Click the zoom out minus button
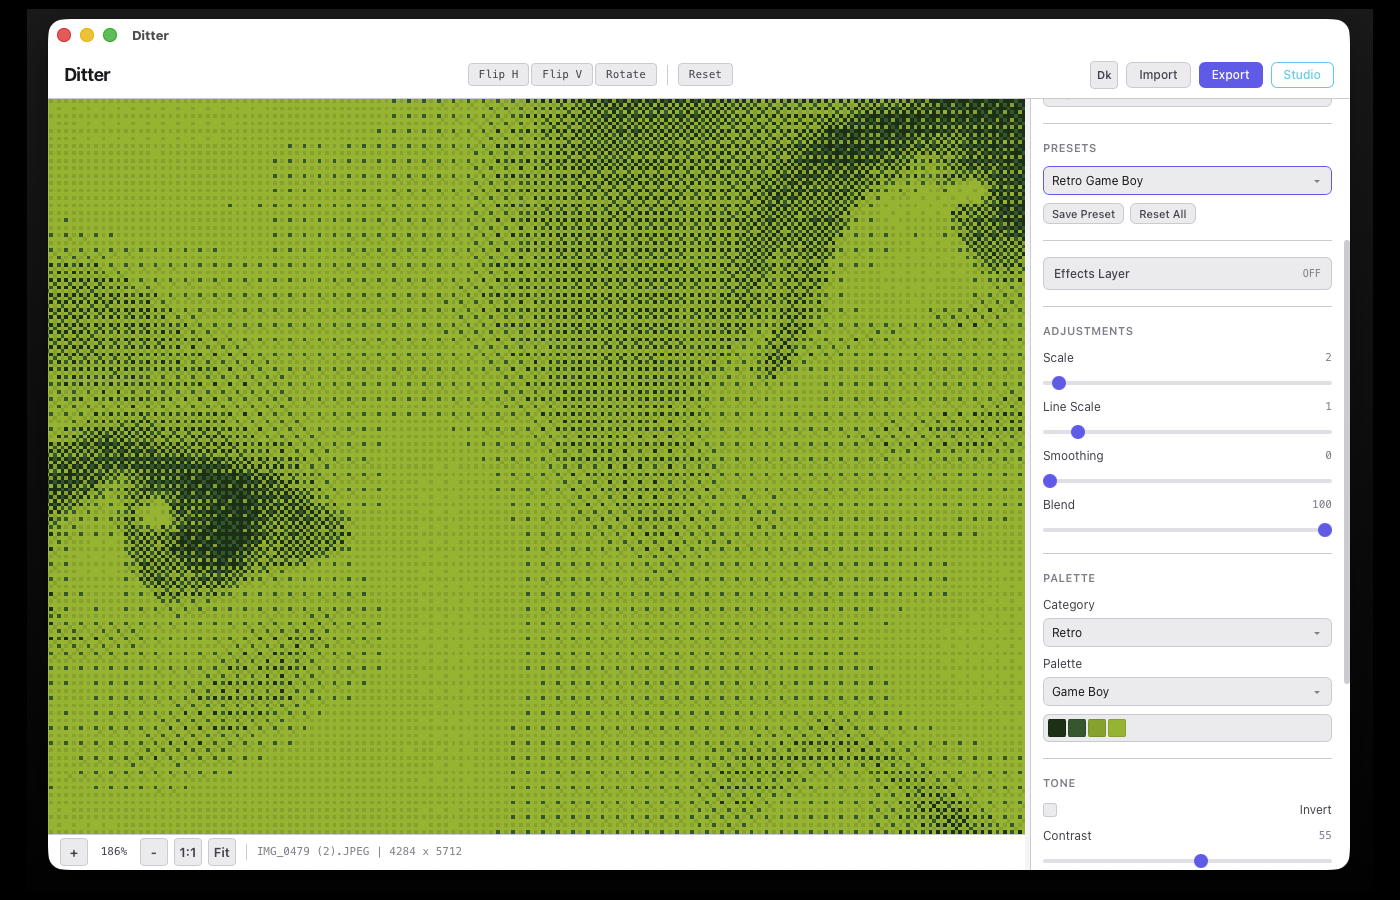Screen dimensions: 1400x900 click(x=153, y=852)
